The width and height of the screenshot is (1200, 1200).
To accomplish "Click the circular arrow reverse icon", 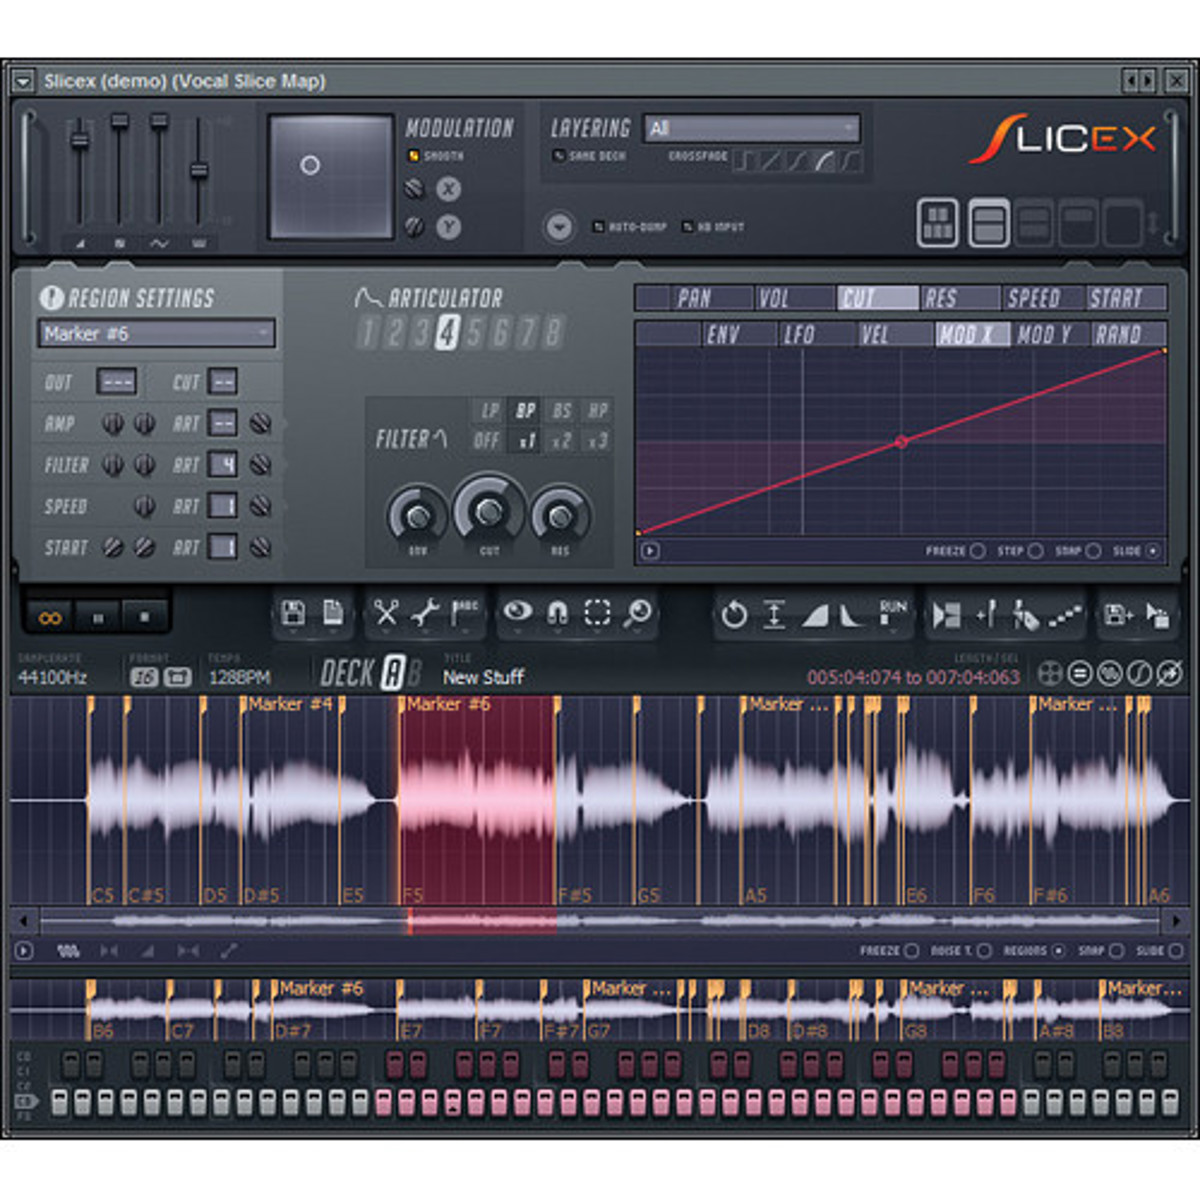I will 734,615.
